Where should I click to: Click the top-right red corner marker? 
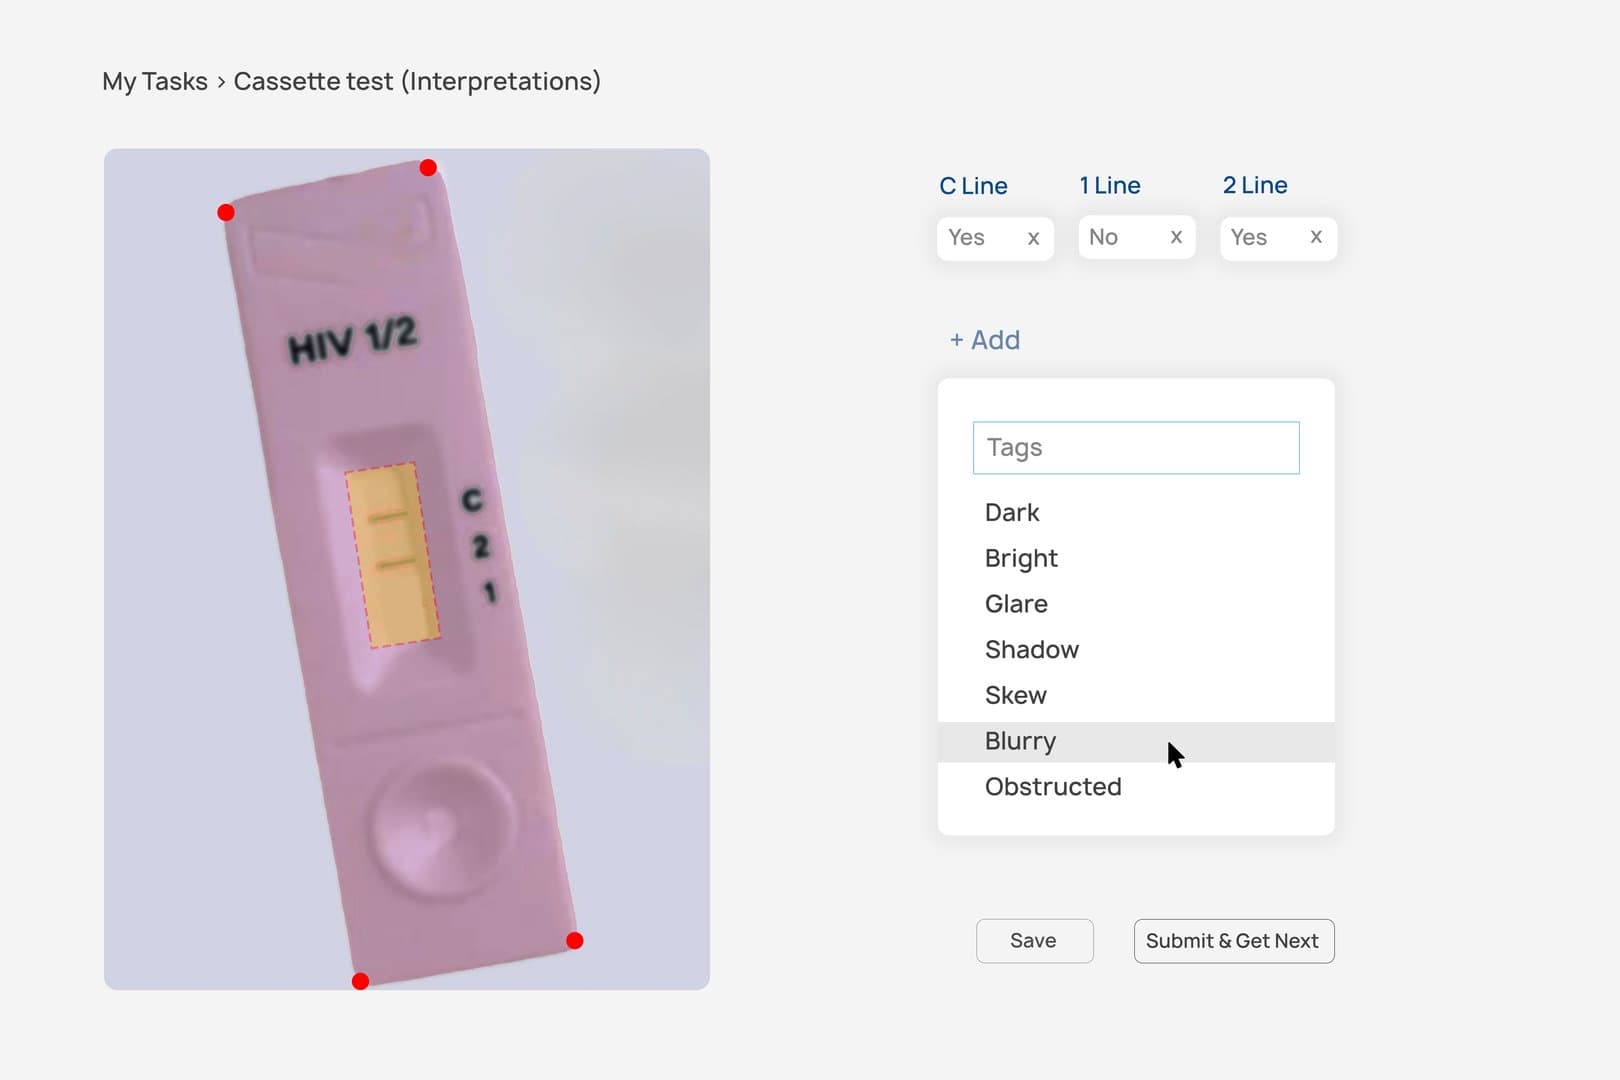tap(428, 167)
